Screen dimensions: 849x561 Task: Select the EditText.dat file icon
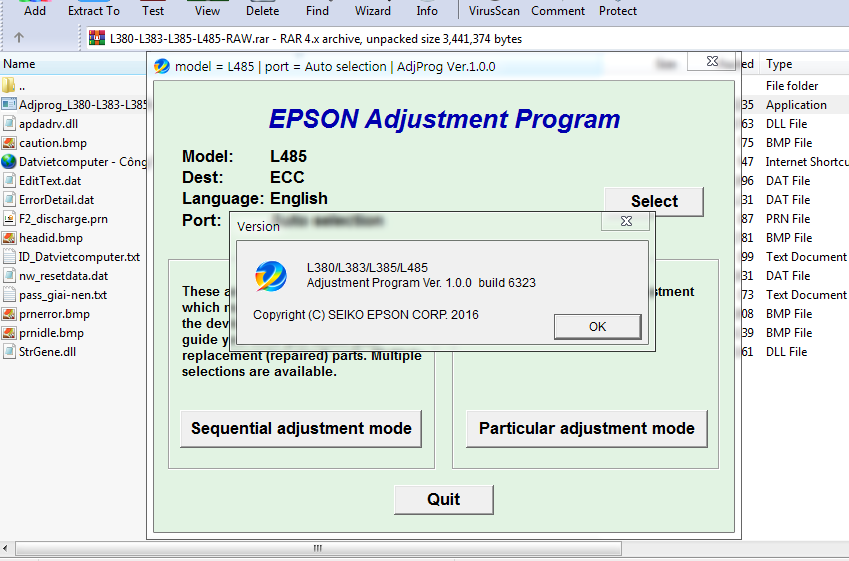click(9, 181)
